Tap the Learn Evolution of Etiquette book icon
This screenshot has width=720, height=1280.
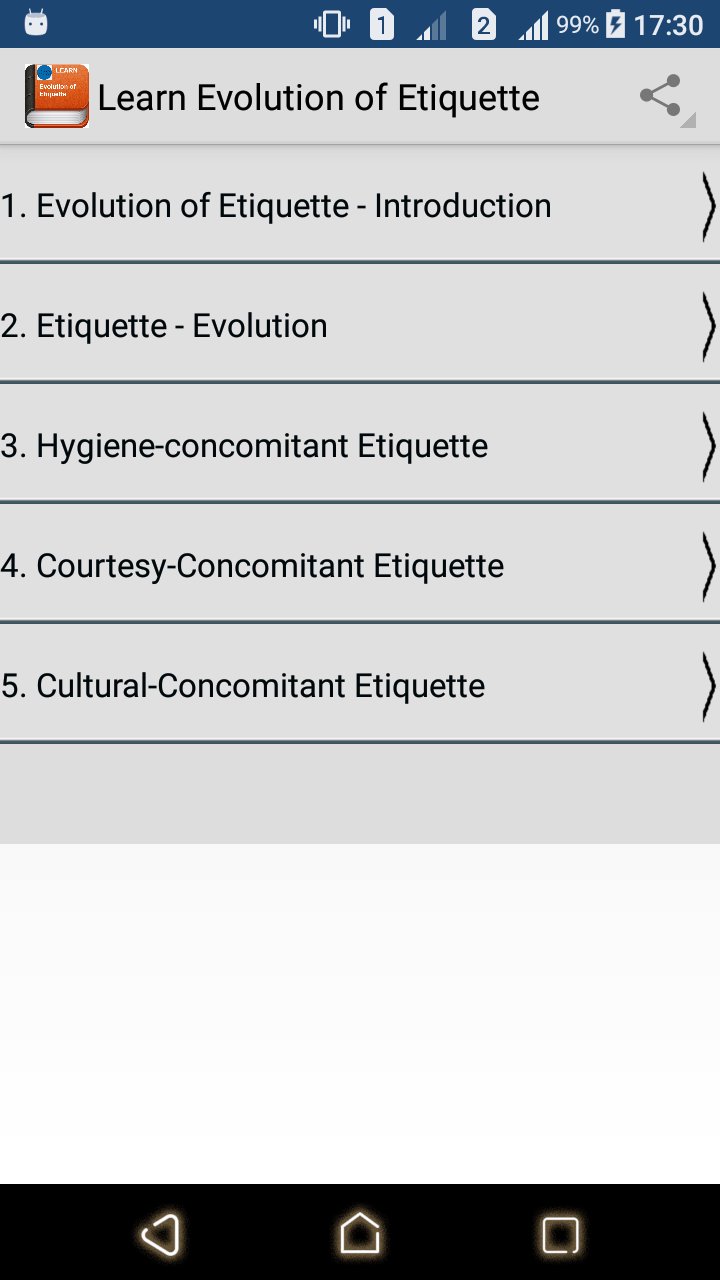coord(56,97)
